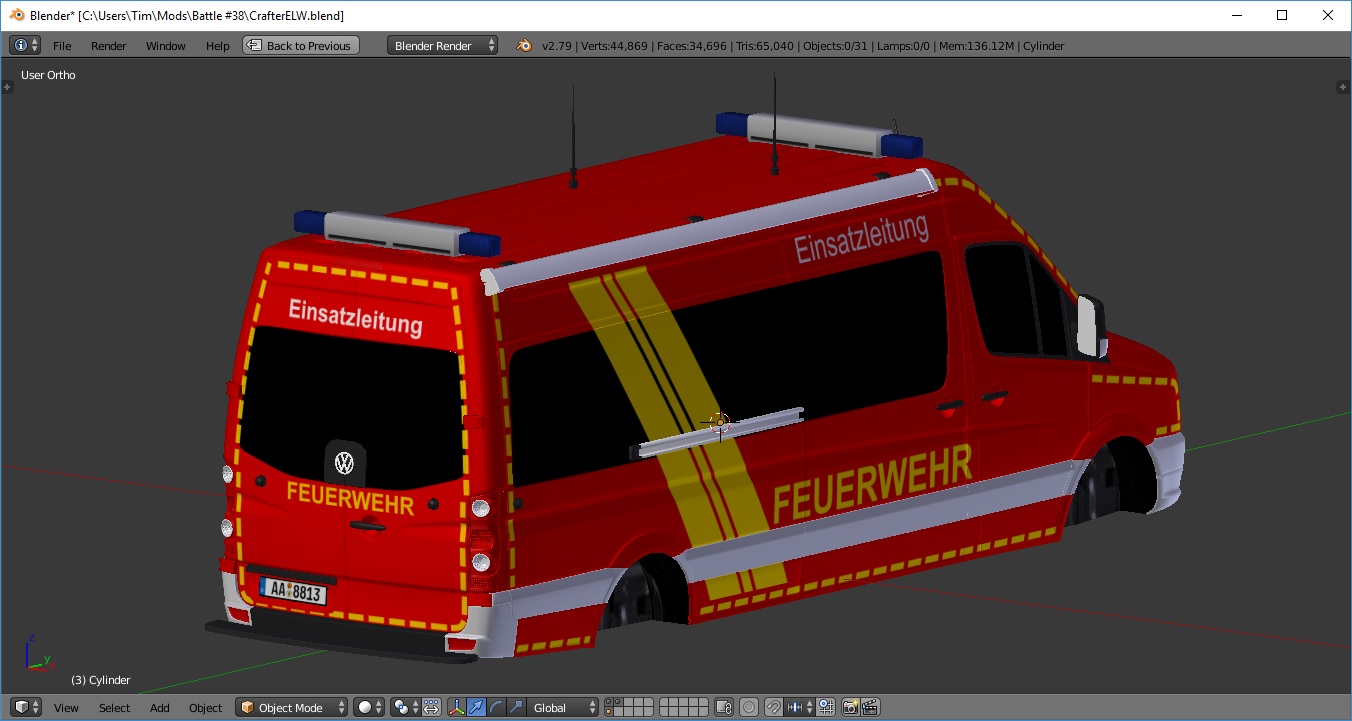This screenshot has width=1352, height=721.
Task: Toggle proportional editing mode
Action: 748,707
